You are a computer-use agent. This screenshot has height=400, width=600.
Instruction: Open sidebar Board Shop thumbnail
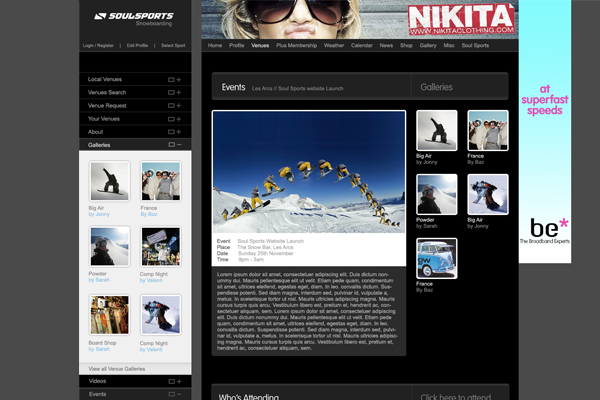click(109, 315)
